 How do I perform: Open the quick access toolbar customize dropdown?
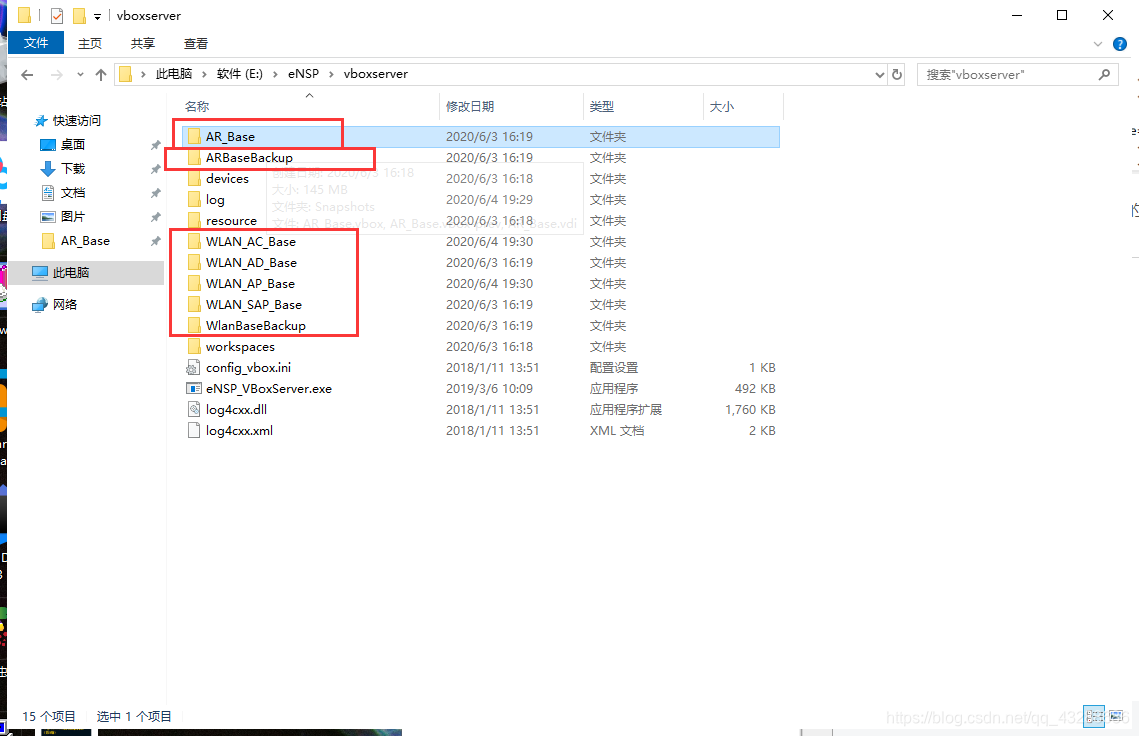point(97,16)
